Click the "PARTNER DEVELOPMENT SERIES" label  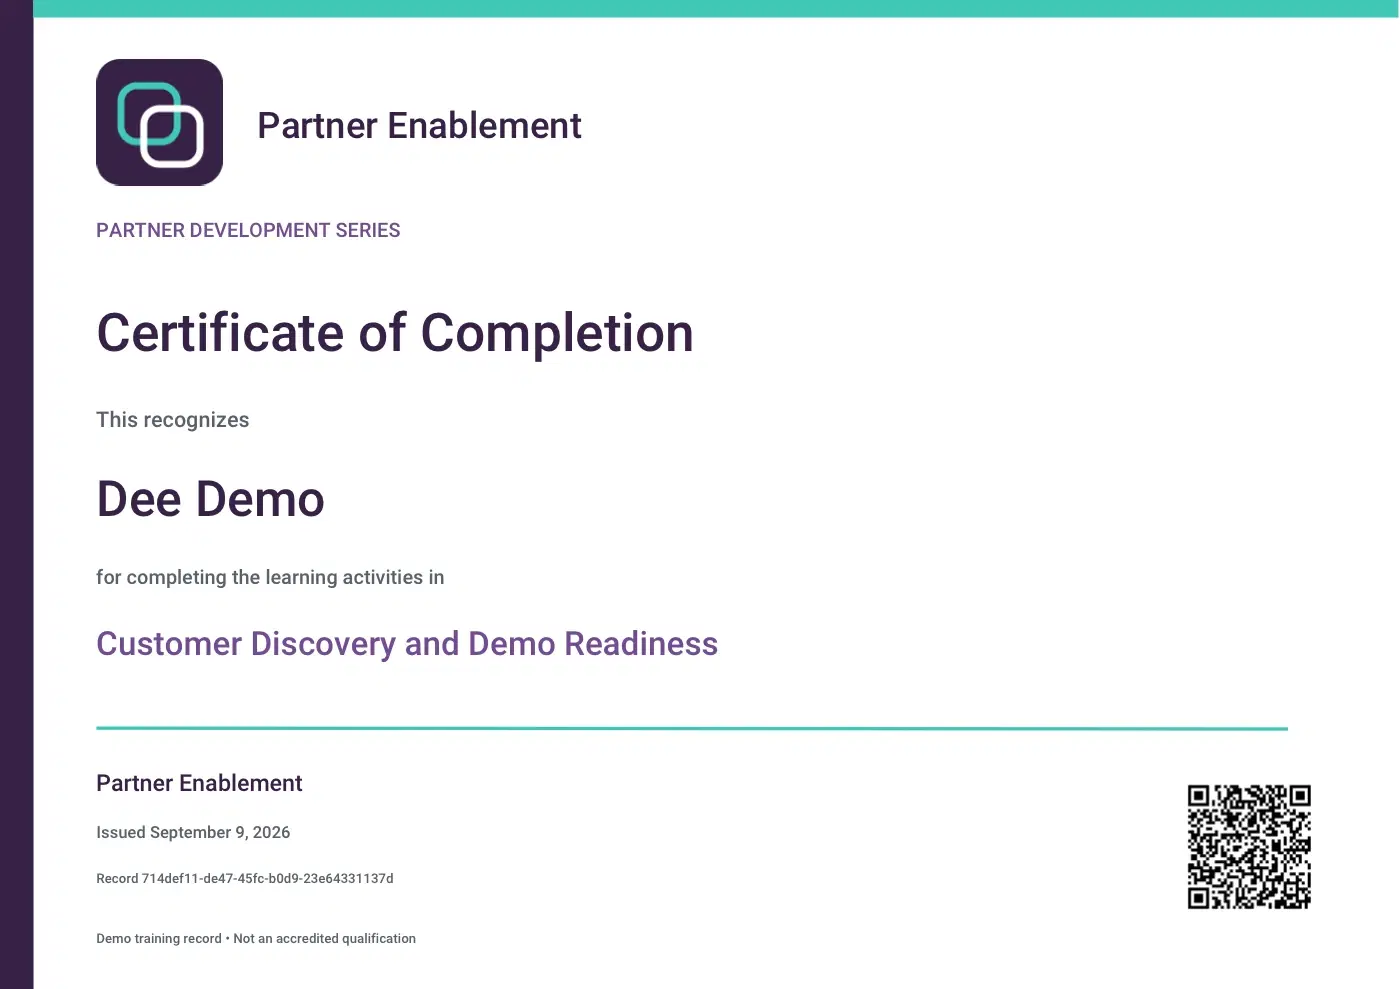tap(248, 231)
